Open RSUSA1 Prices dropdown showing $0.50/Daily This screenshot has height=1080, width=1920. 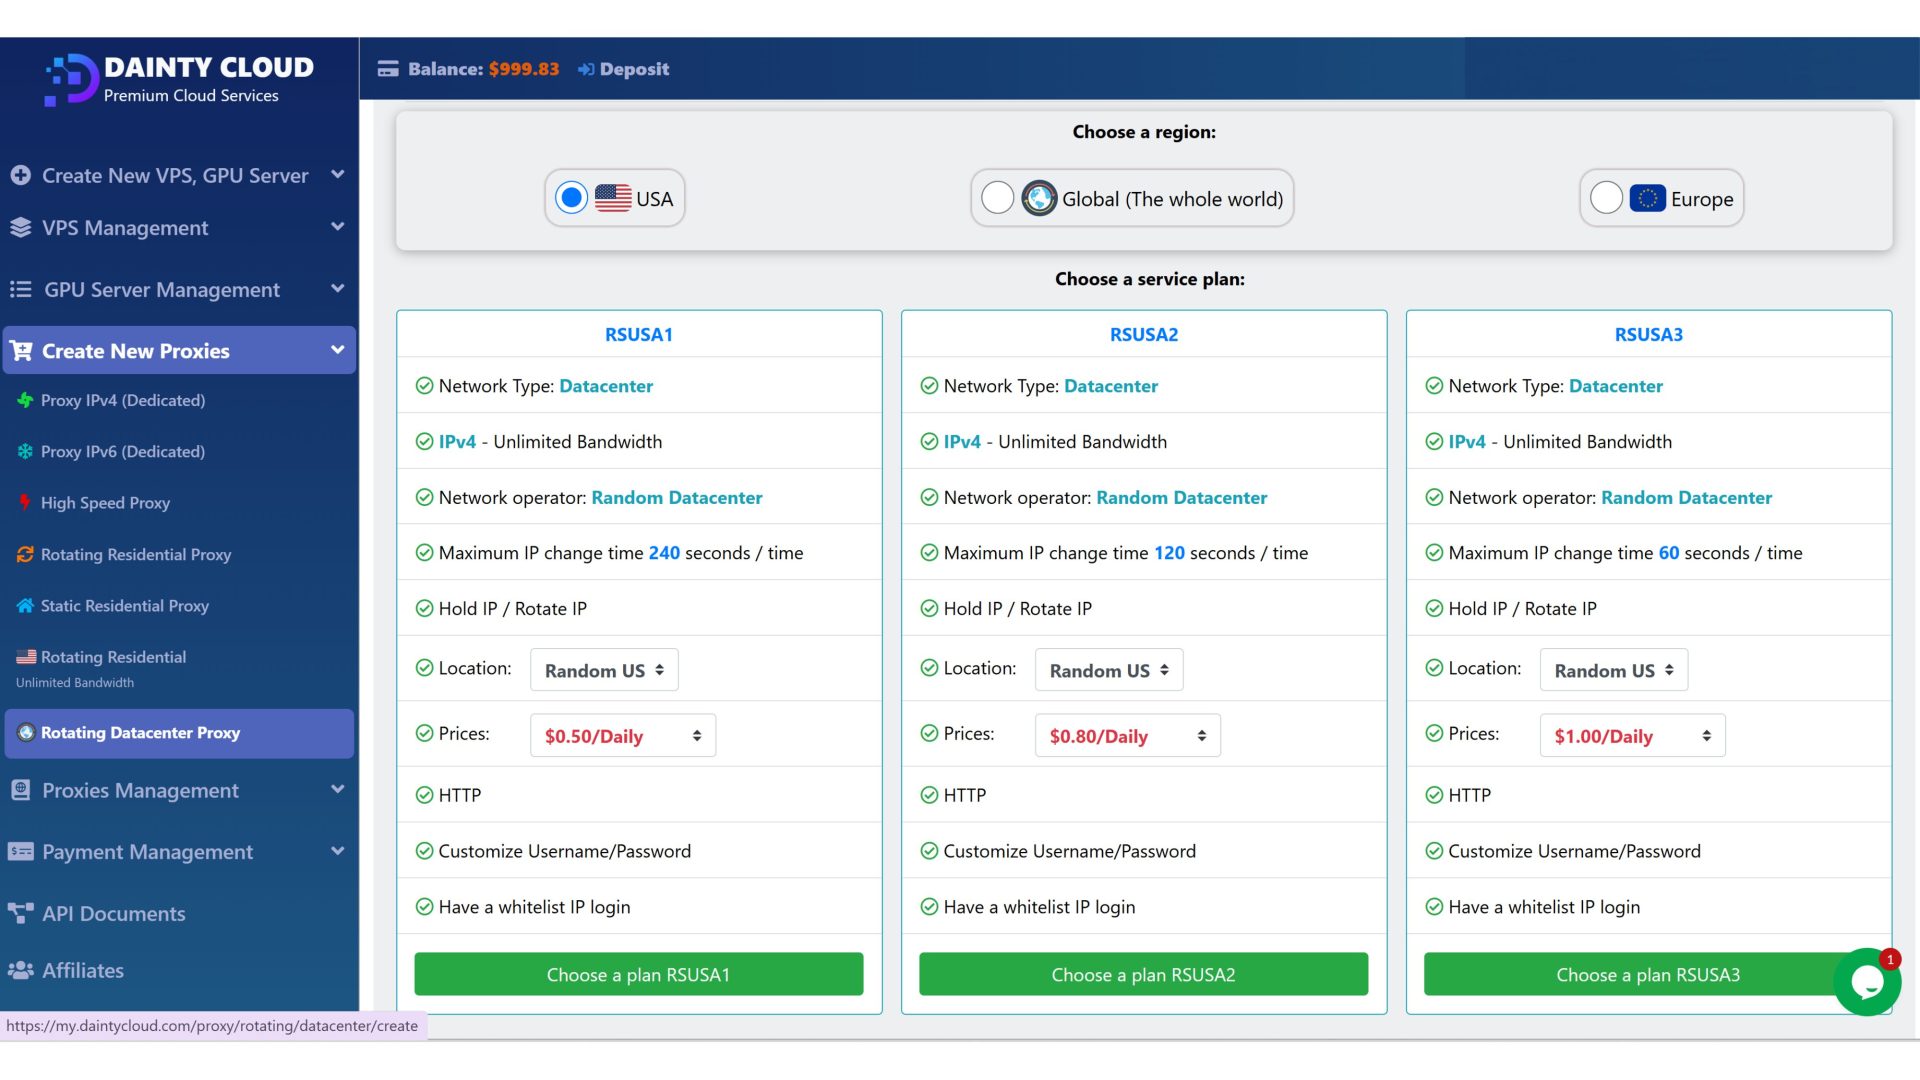click(x=623, y=736)
